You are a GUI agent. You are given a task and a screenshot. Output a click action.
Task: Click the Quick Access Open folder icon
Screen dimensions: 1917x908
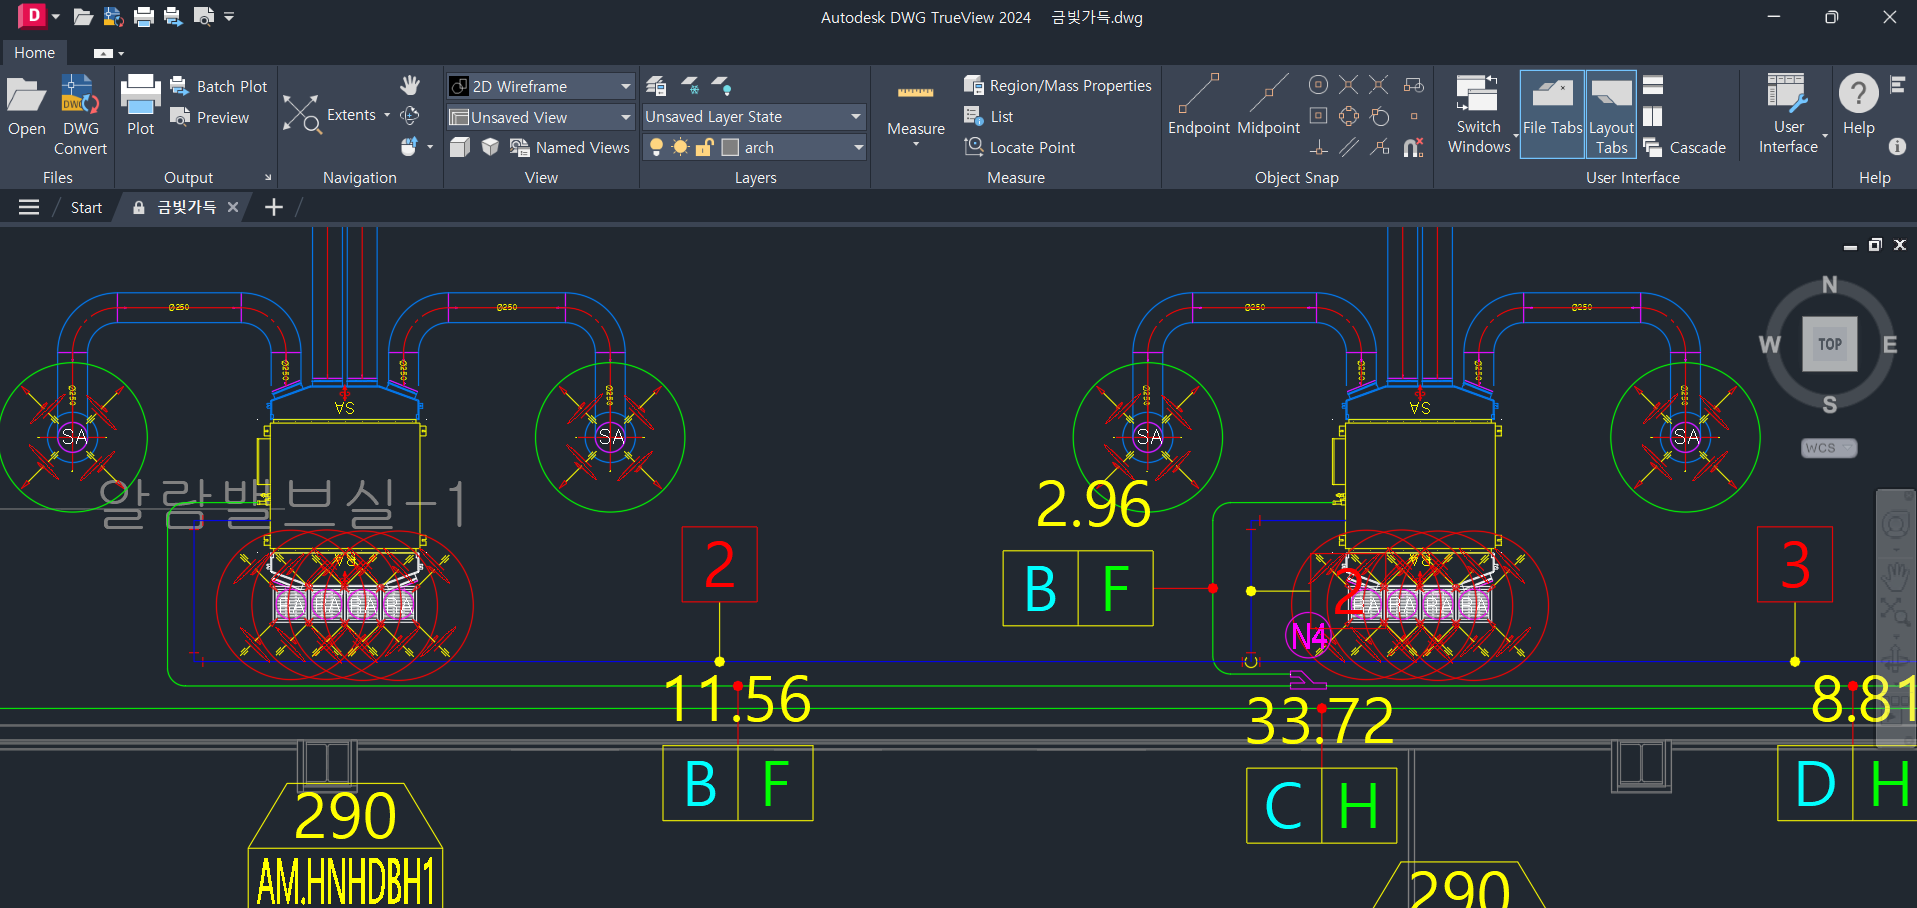click(x=83, y=17)
